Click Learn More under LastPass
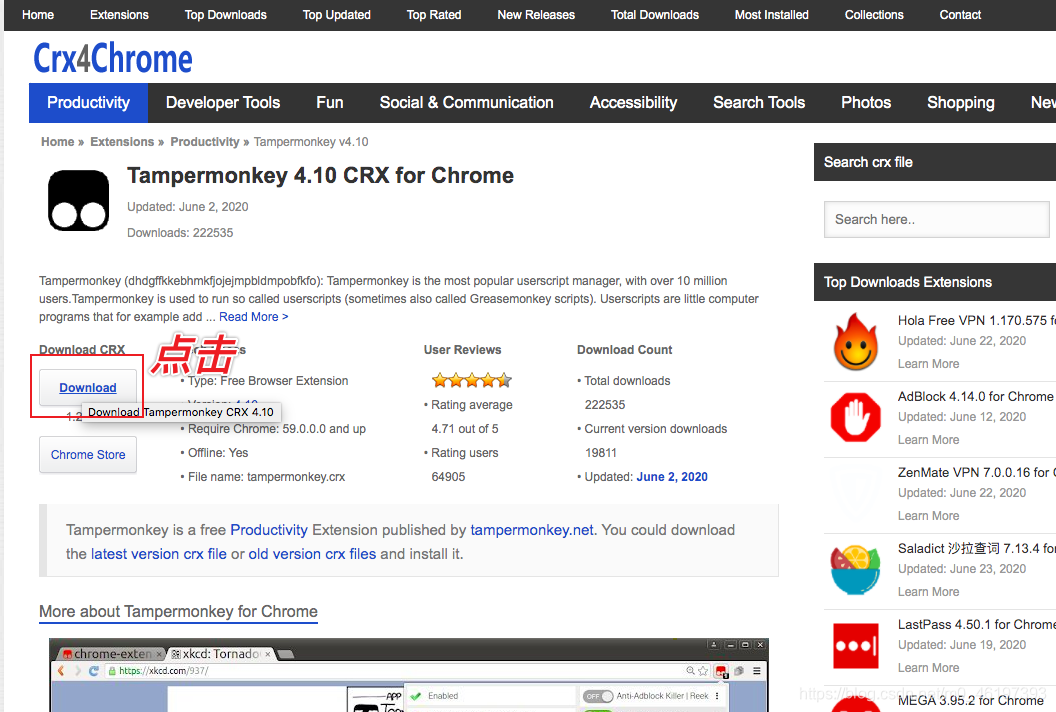The image size is (1056, 712). pos(928,668)
